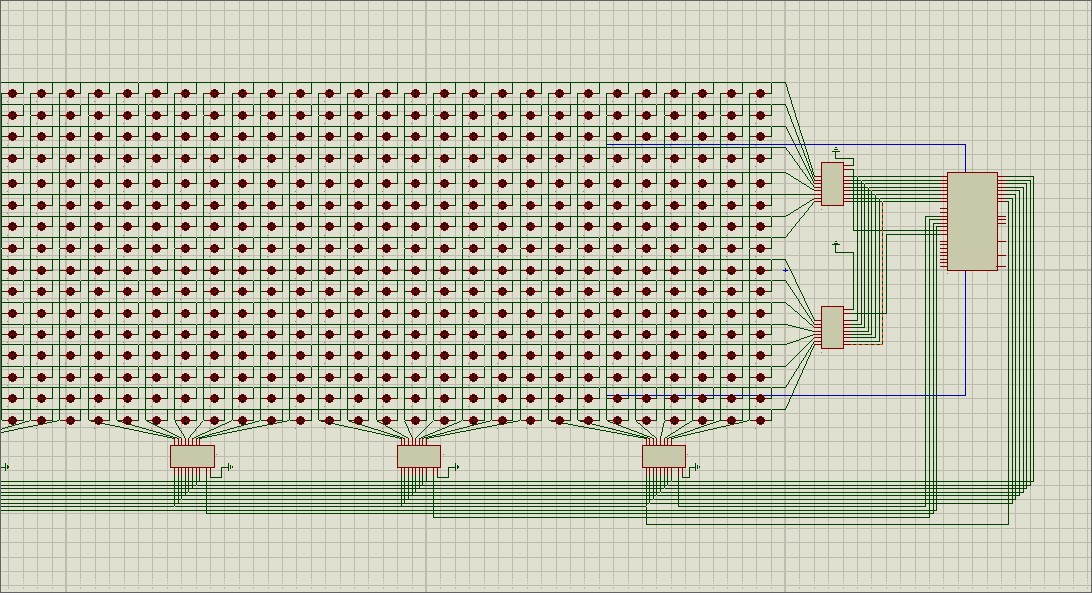Screen dimensions: 1092x593
Task: Select the lower row driver IC
Action: (x=832, y=327)
